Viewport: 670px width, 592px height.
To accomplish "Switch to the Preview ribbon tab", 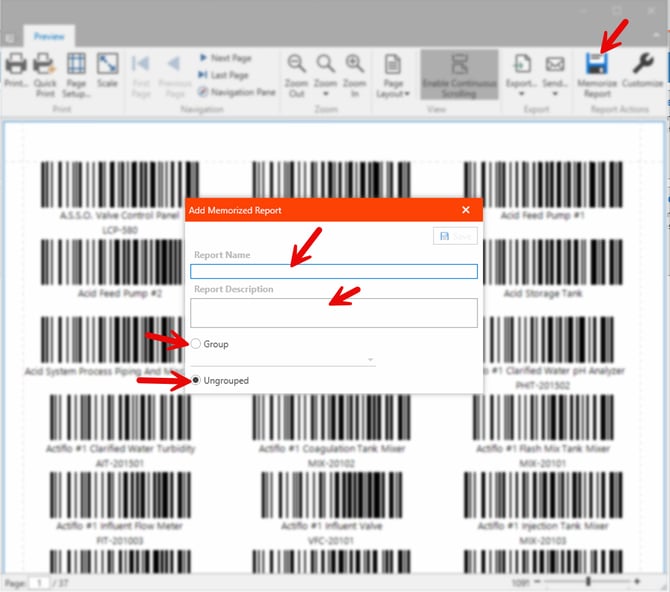I will click(49, 36).
